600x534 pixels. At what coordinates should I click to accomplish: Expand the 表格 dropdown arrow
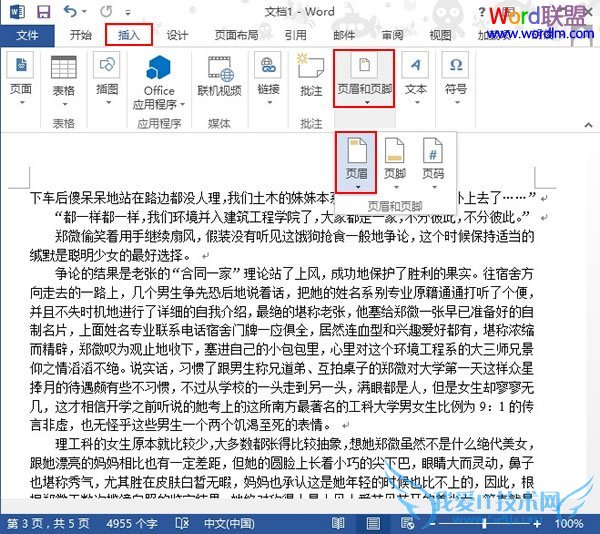click(x=65, y=104)
